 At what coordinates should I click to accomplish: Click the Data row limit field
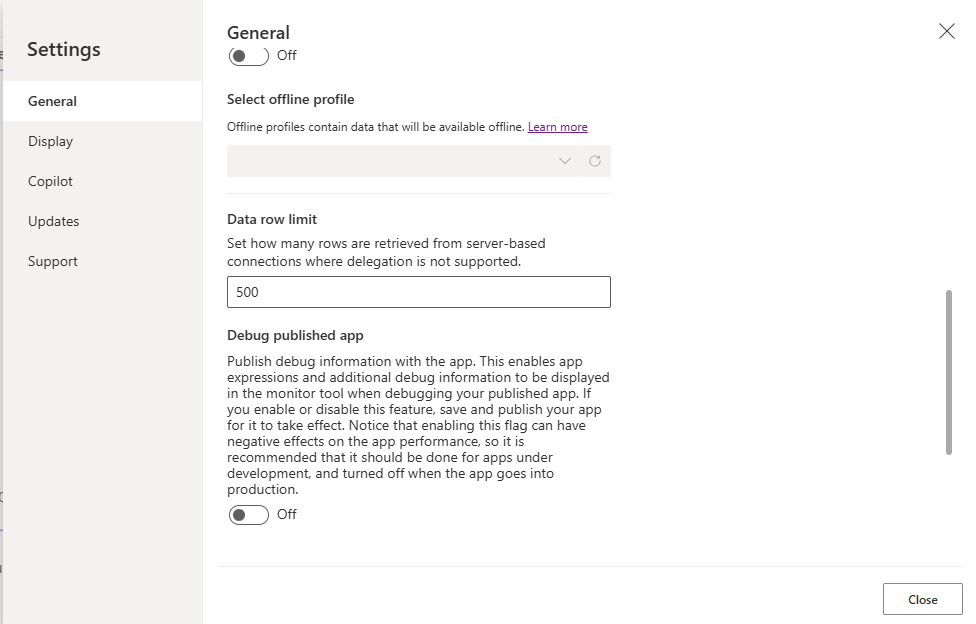click(419, 292)
